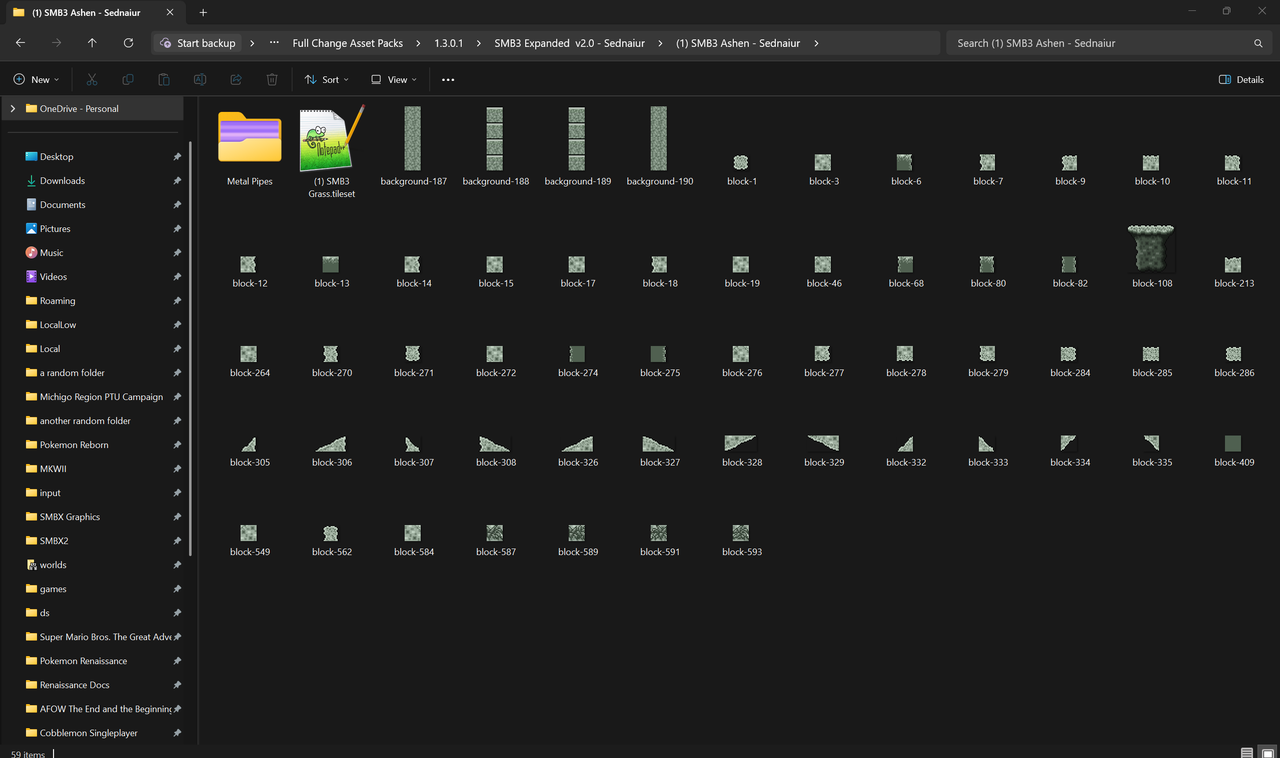Select the Metal Pipes folder
Image resolution: width=1280 pixels, height=758 pixels.
click(x=250, y=146)
